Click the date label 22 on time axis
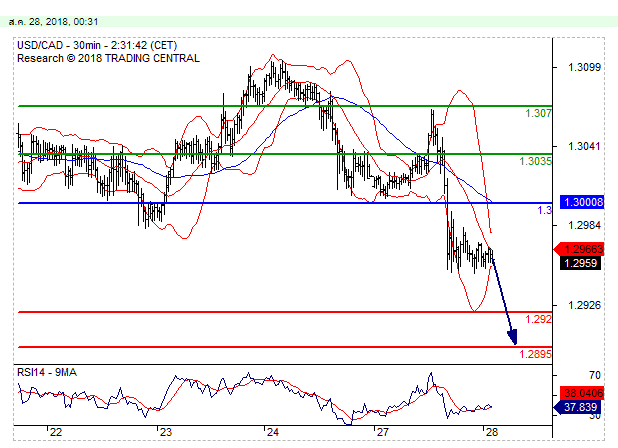The image size is (618, 448). 56,433
